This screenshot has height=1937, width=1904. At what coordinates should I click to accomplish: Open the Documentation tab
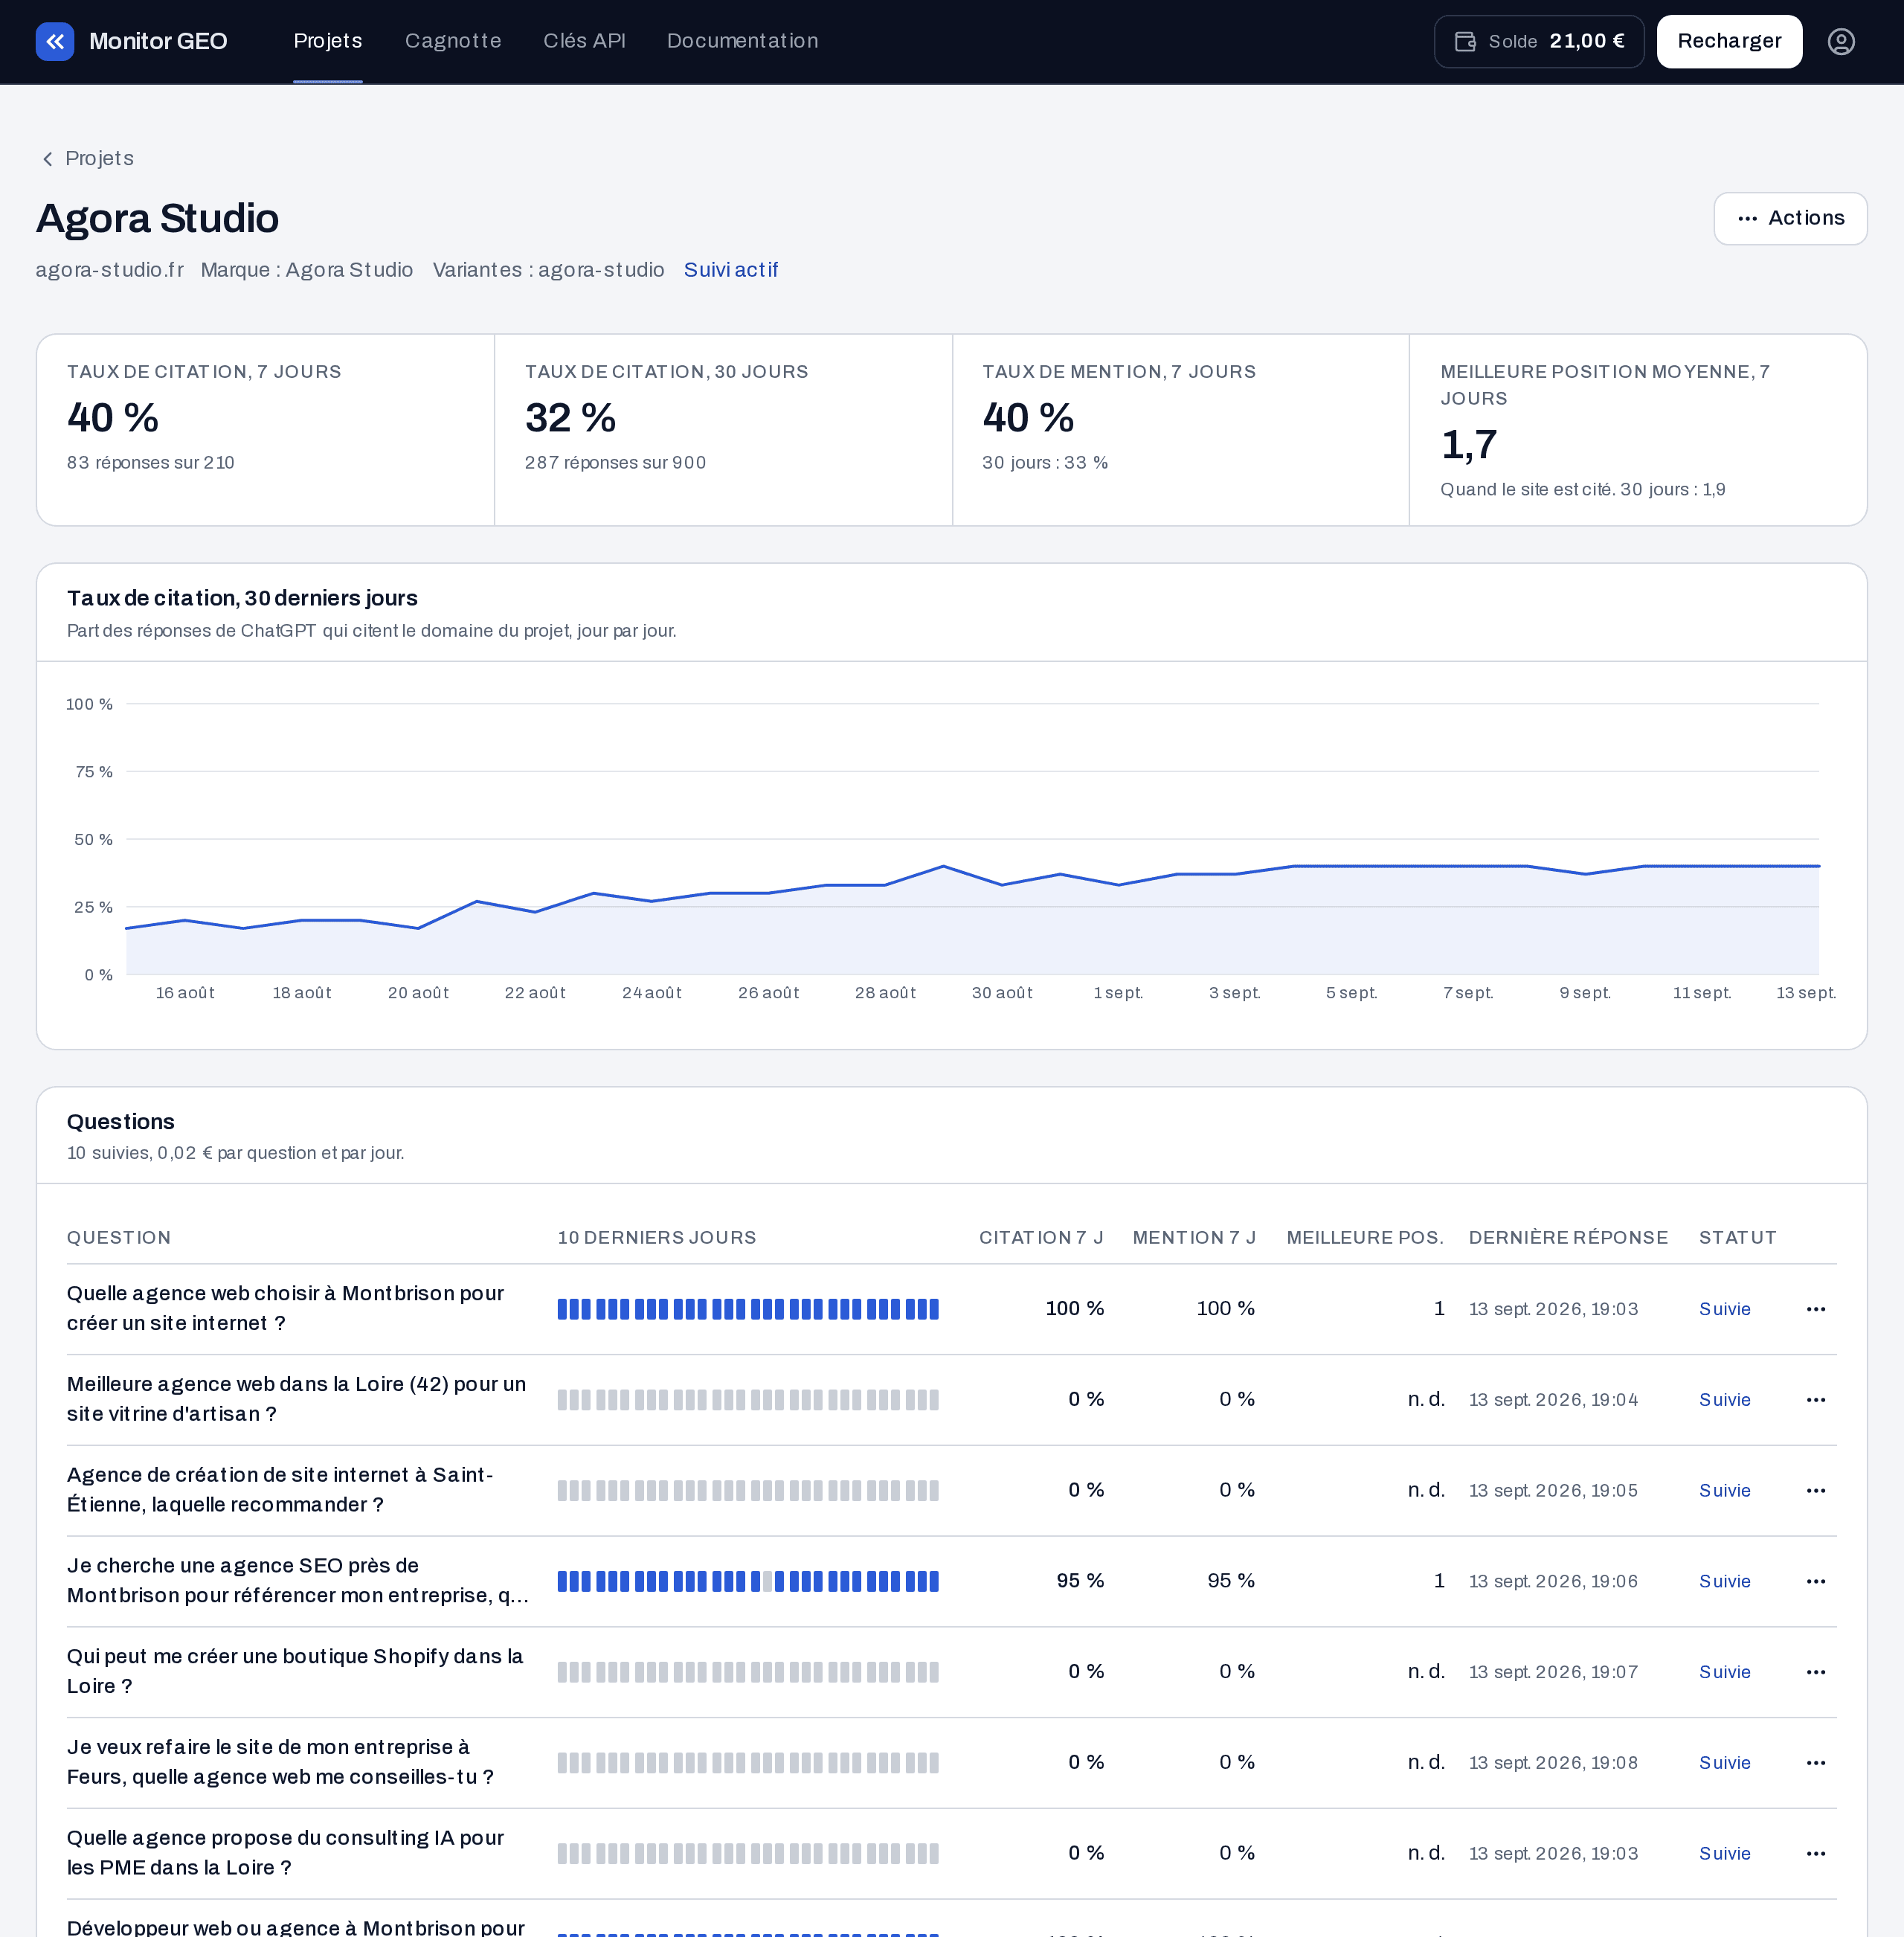tap(742, 41)
